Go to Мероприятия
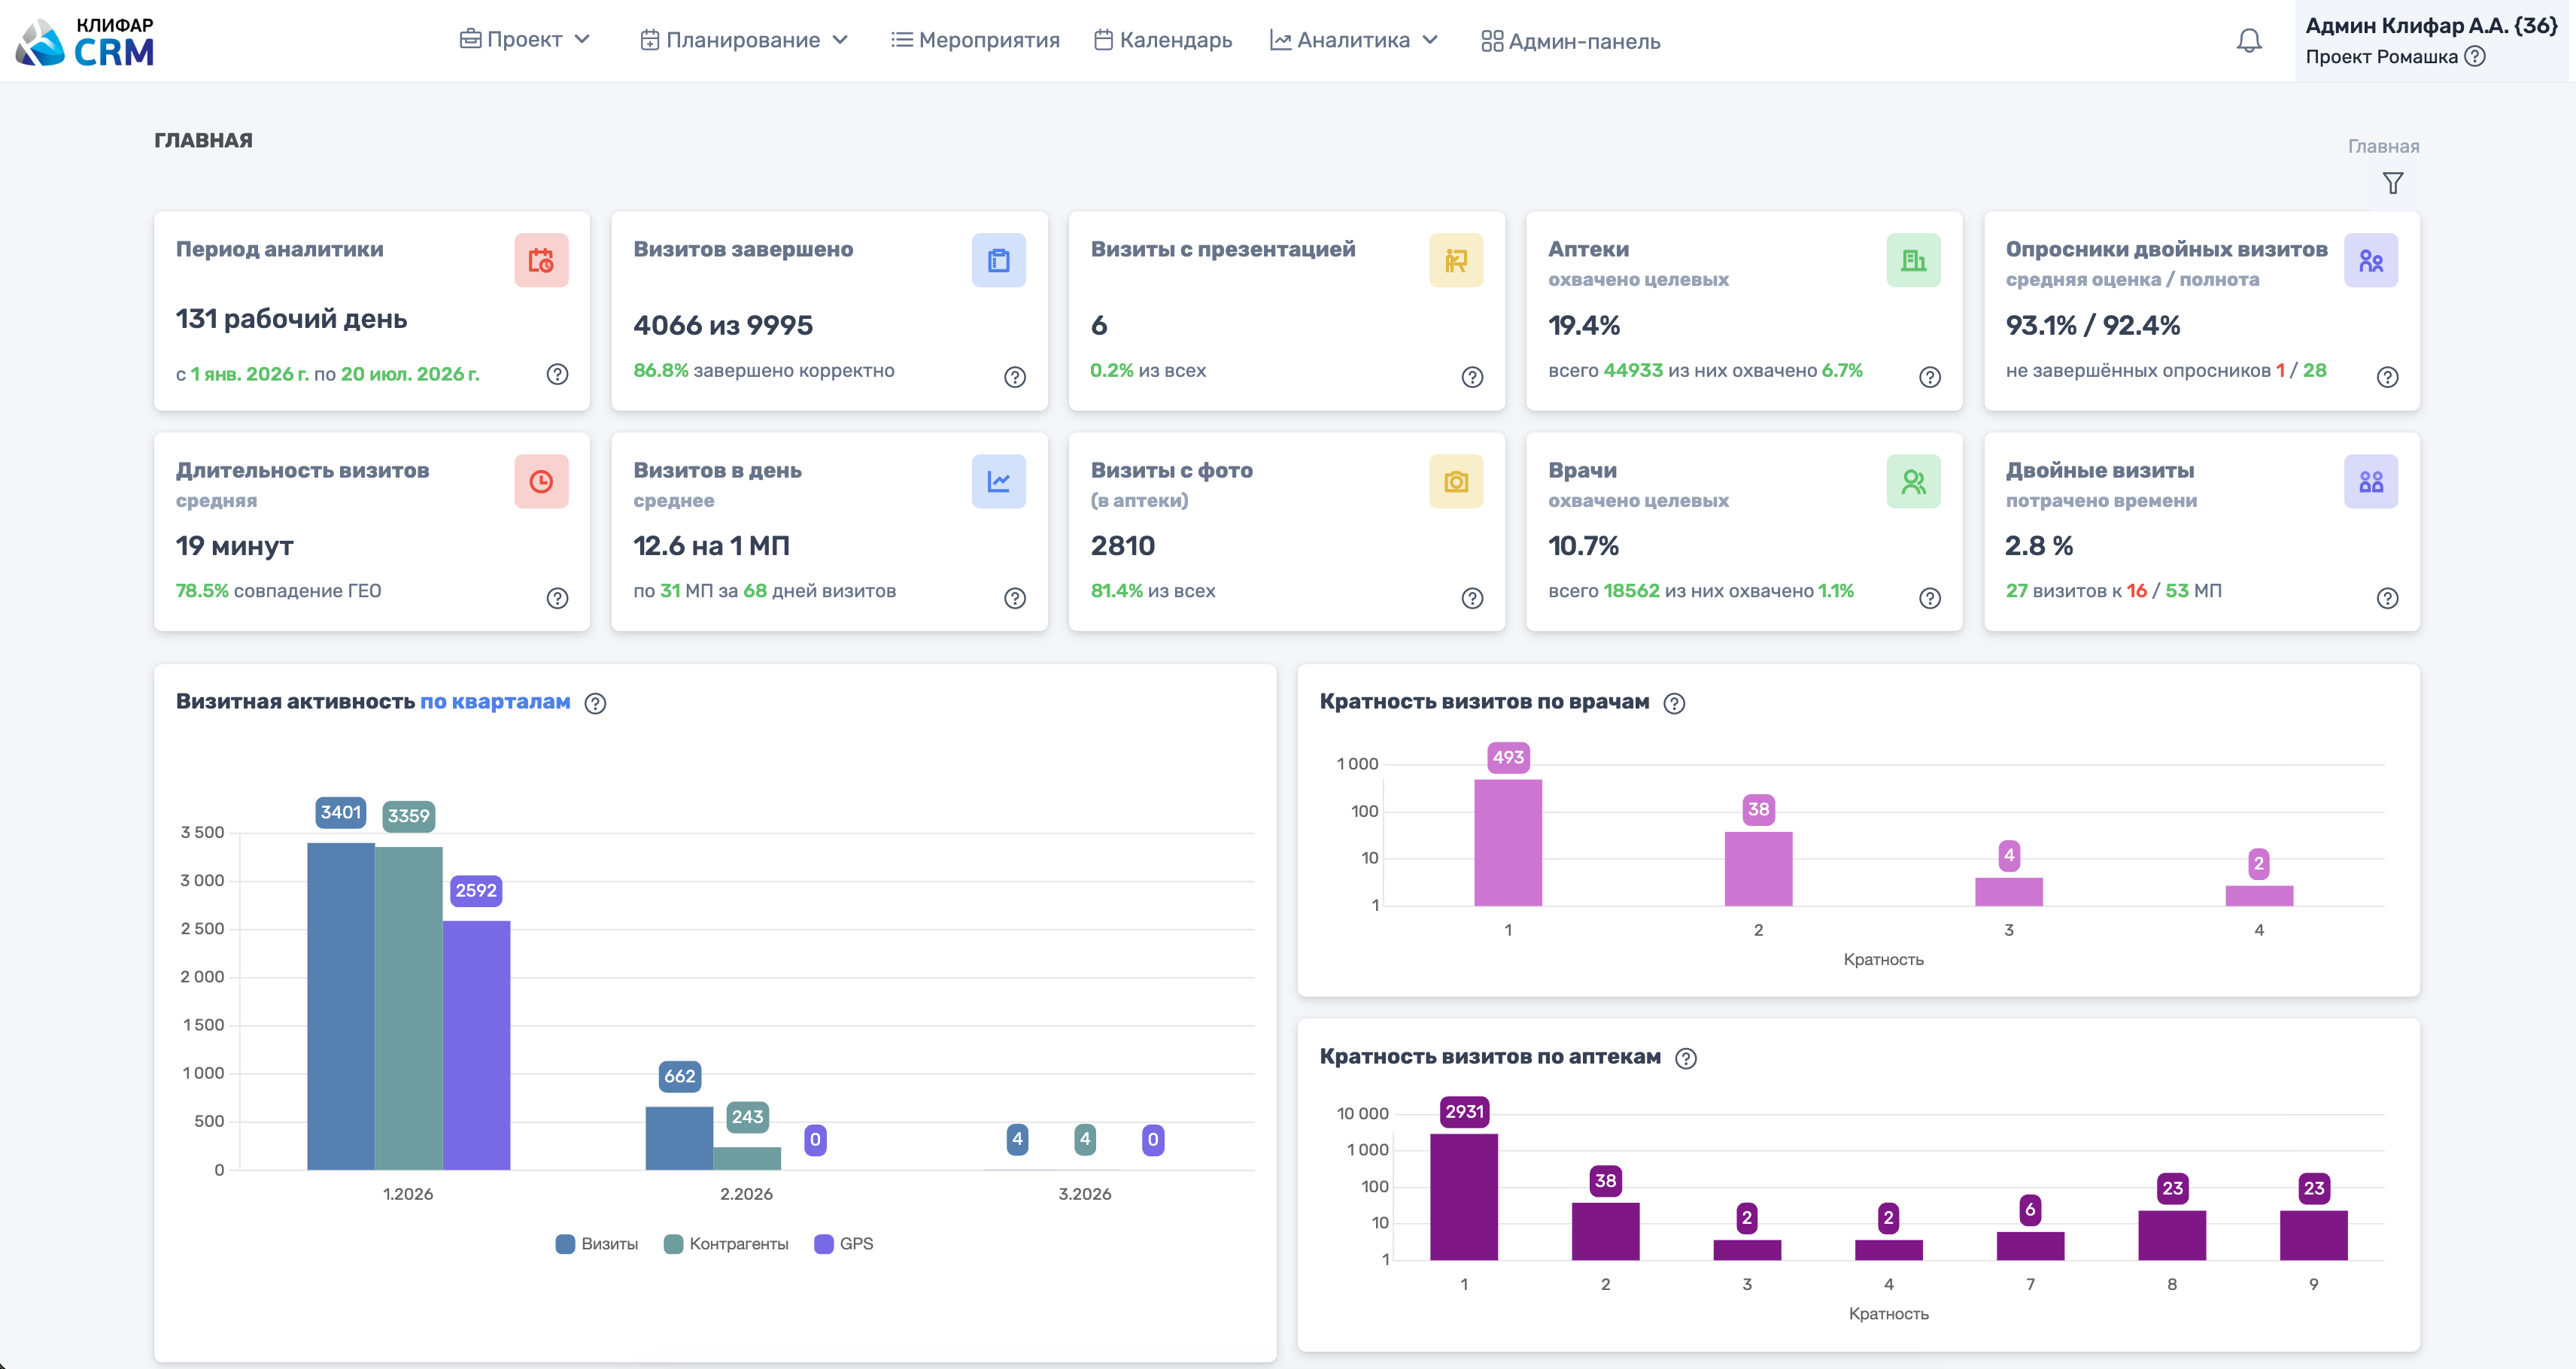Image resolution: width=2576 pixels, height=1369 pixels. (x=975, y=40)
